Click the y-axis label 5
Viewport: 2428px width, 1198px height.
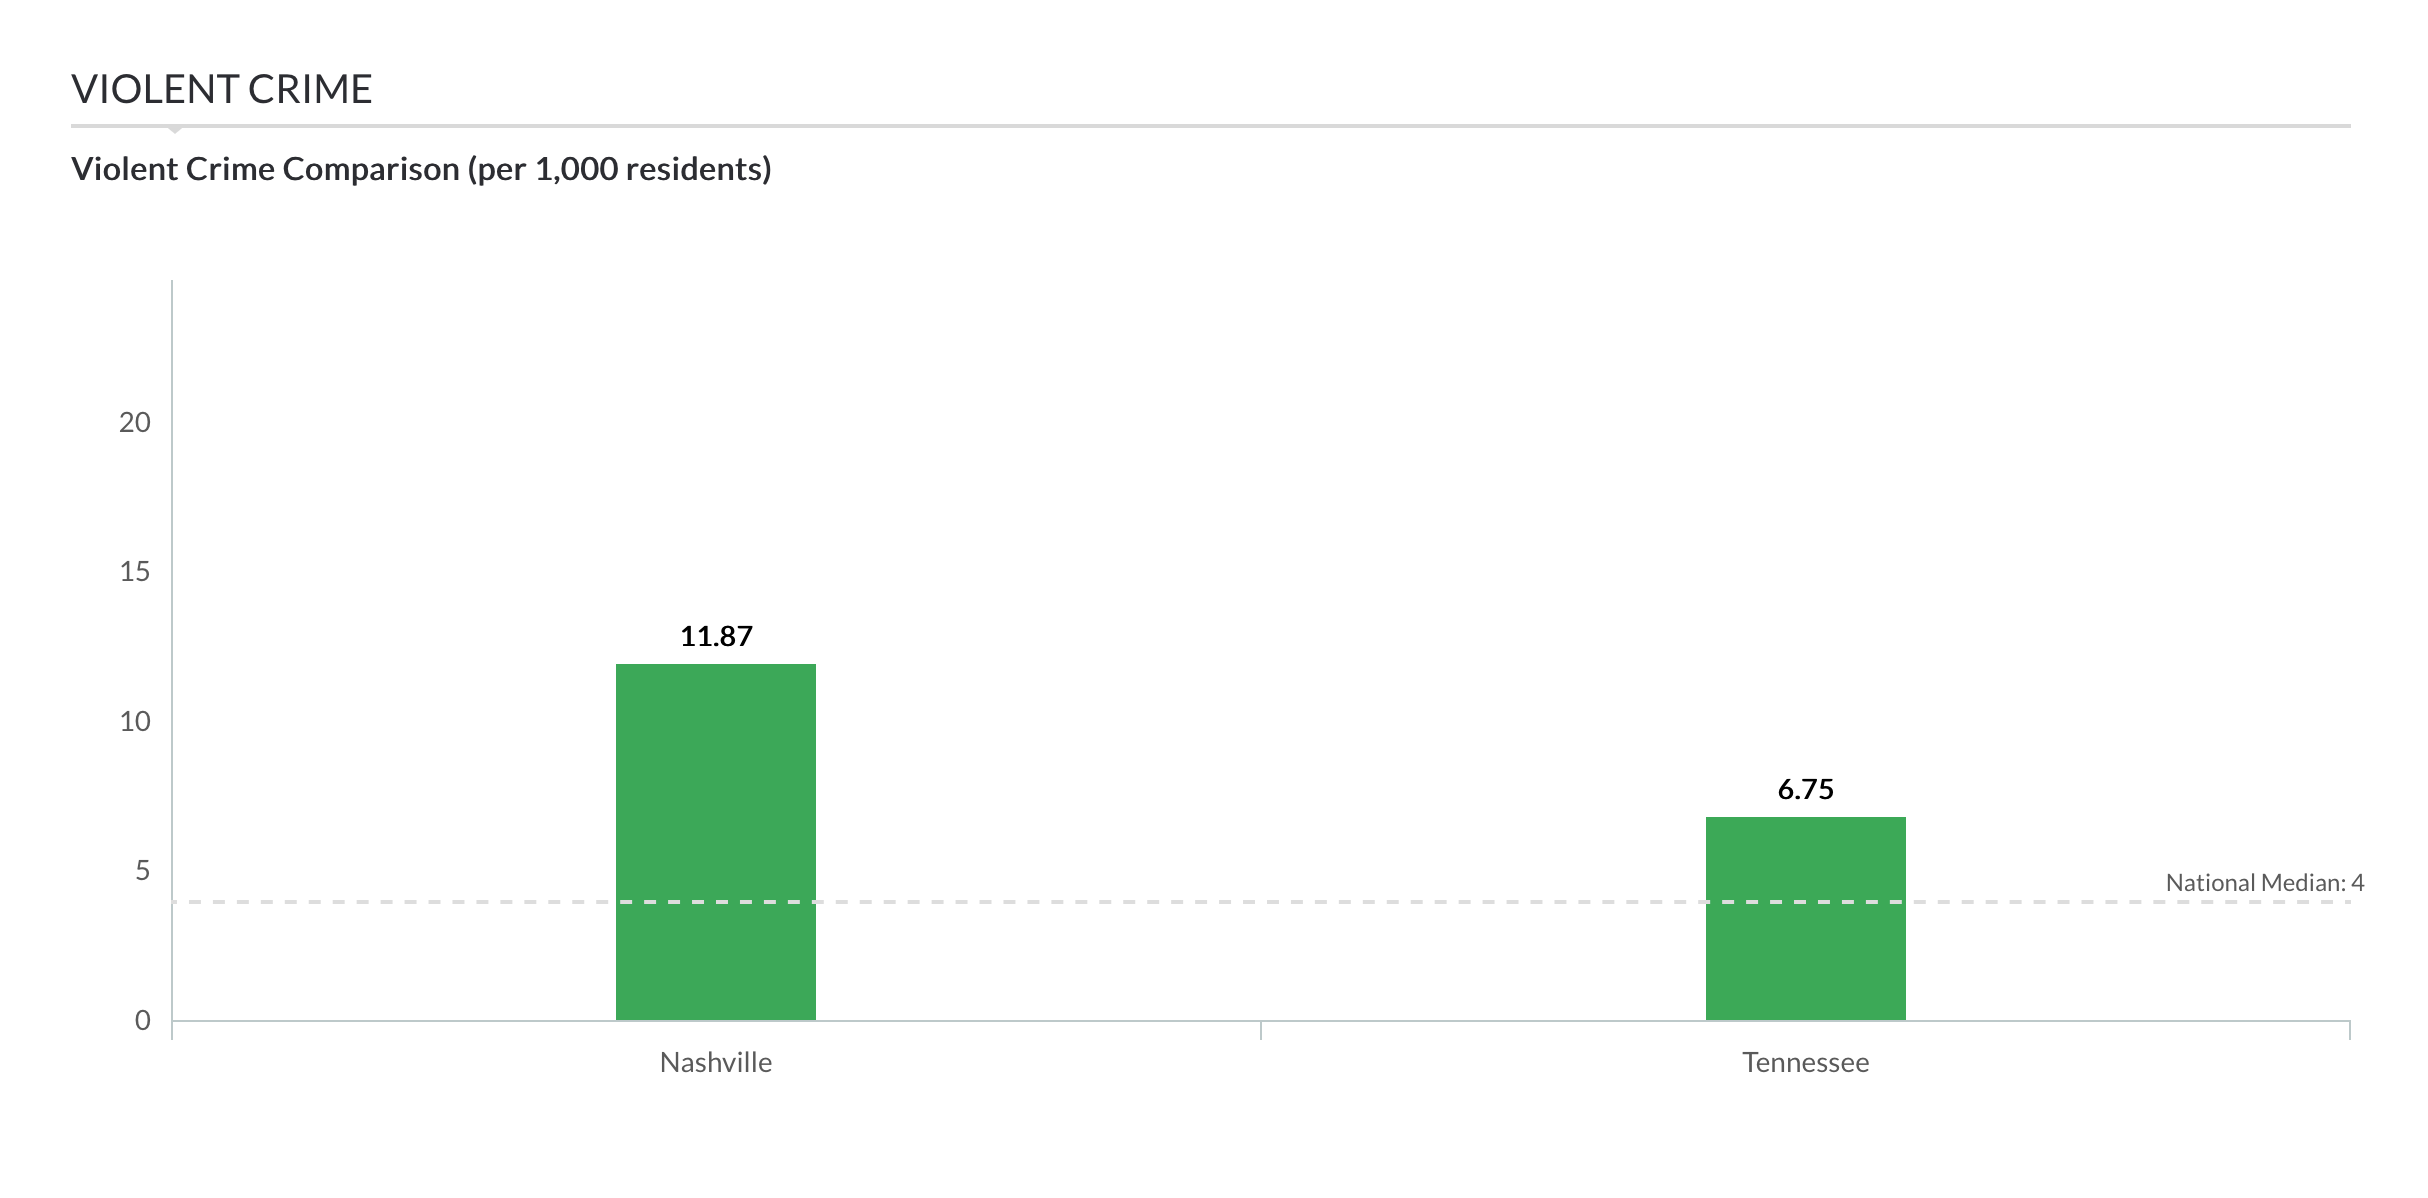(143, 871)
